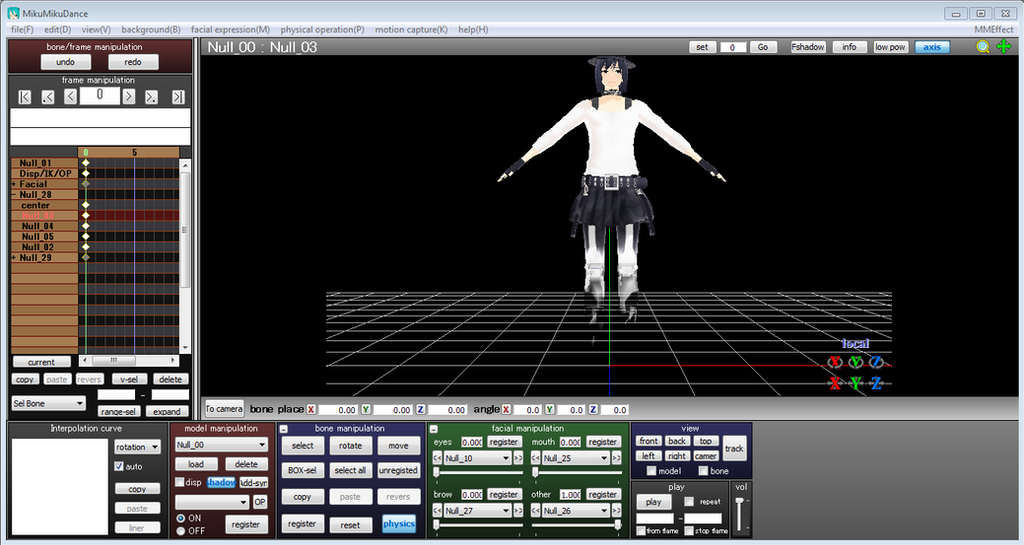Open the Null_10 eyes morph dropdown
The height and width of the screenshot is (545, 1024).
click(x=477, y=458)
